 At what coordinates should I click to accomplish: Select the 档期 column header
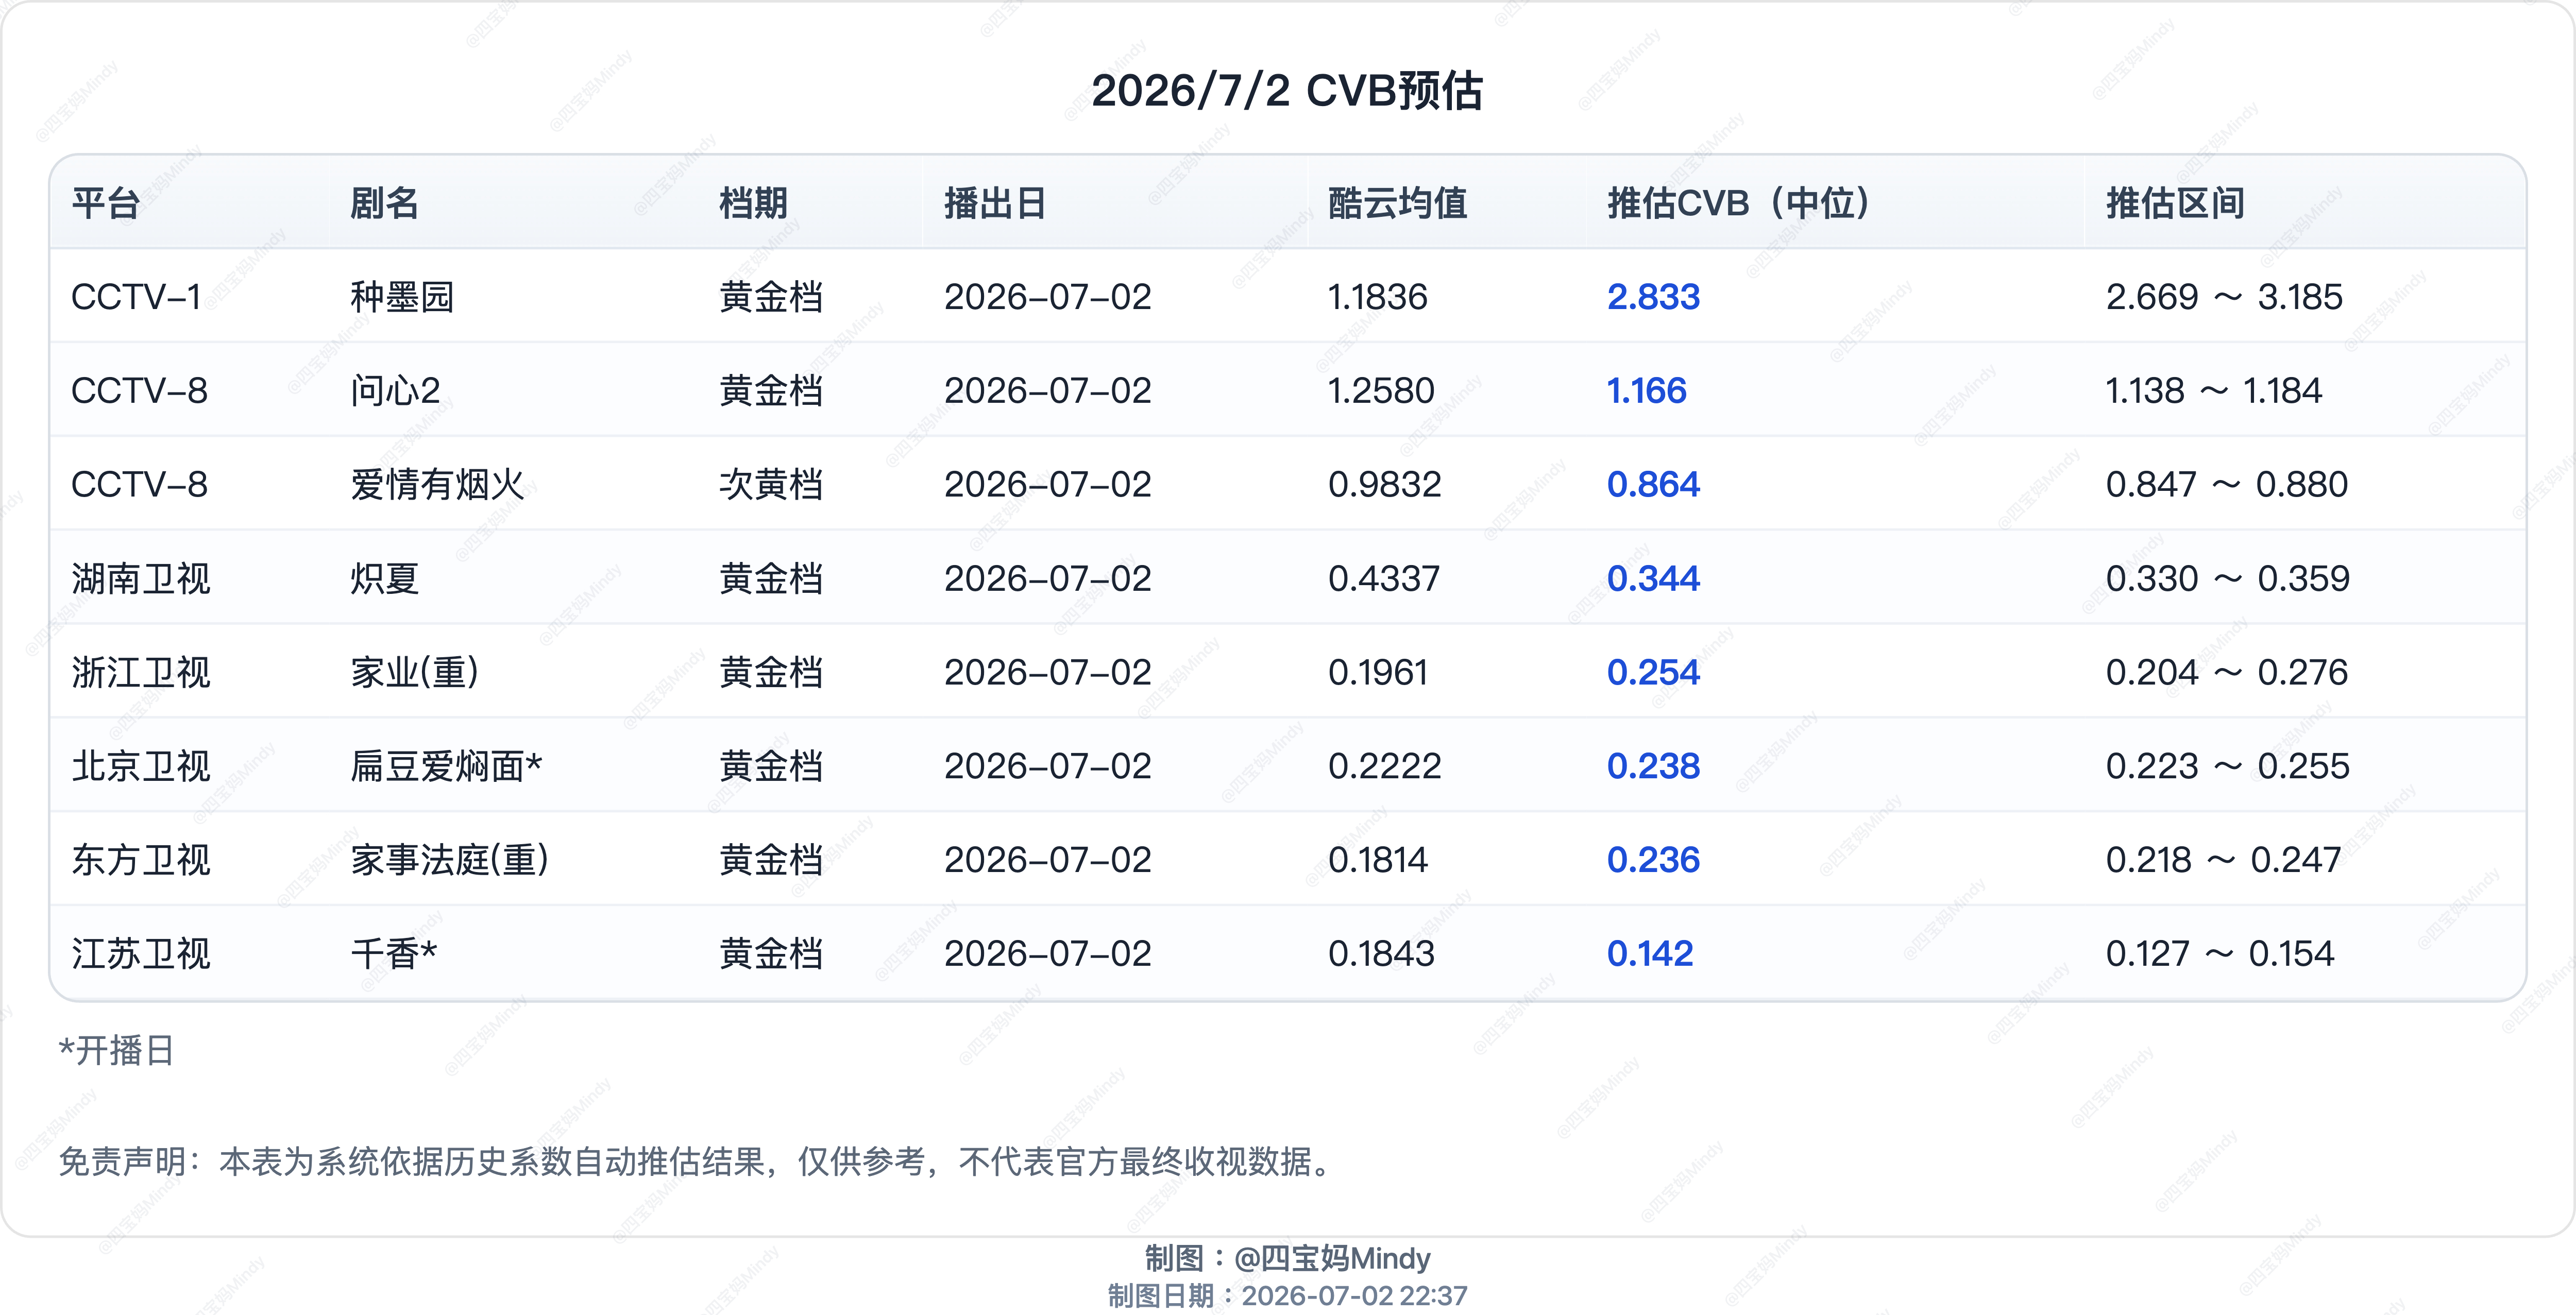point(754,203)
